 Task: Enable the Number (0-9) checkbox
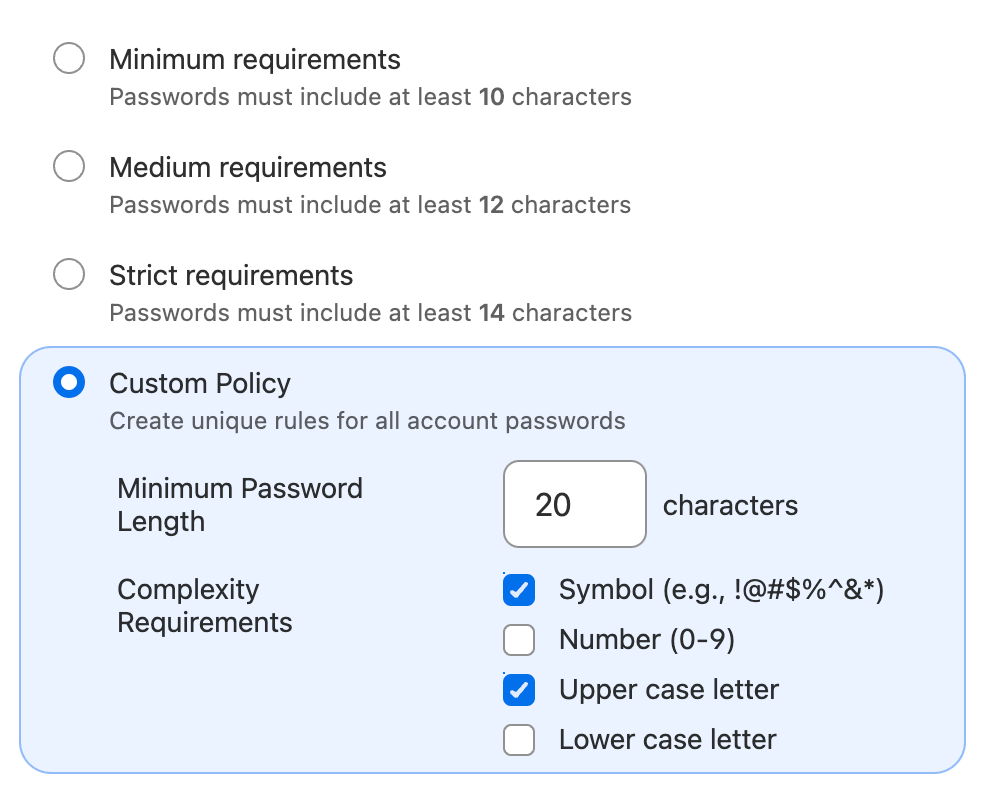tap(519, 640)
